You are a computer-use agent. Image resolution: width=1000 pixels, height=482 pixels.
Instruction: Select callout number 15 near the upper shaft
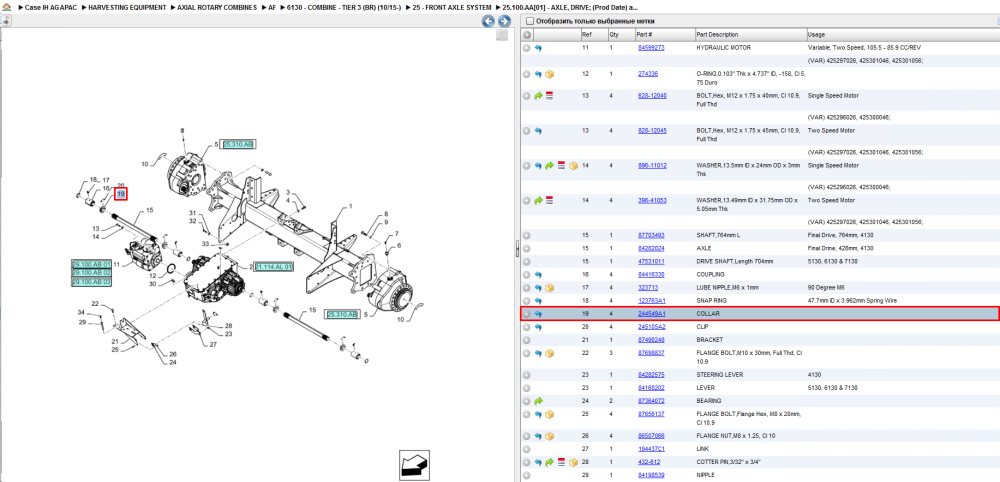150,210
